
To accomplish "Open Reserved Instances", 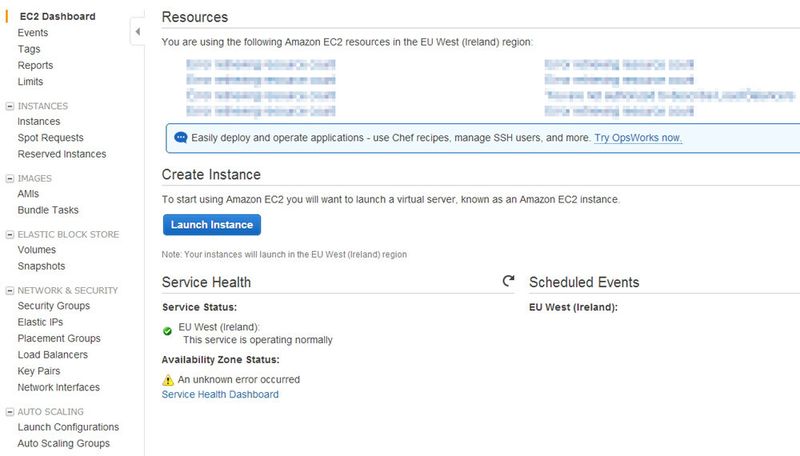I will click(62, 154).
